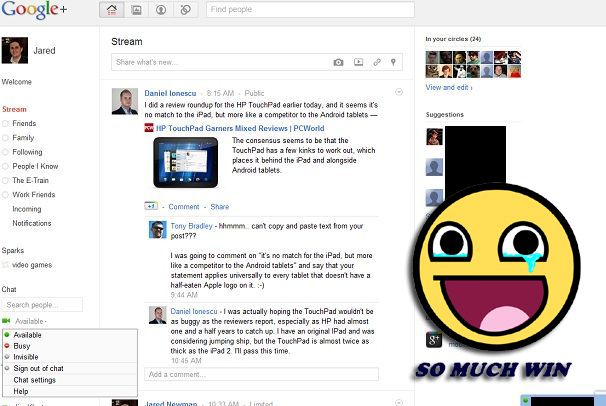The width and height of the screenshot is (606, 406).
Task: Open Jared Newman's name on the post
Action: tap(170, 403)
